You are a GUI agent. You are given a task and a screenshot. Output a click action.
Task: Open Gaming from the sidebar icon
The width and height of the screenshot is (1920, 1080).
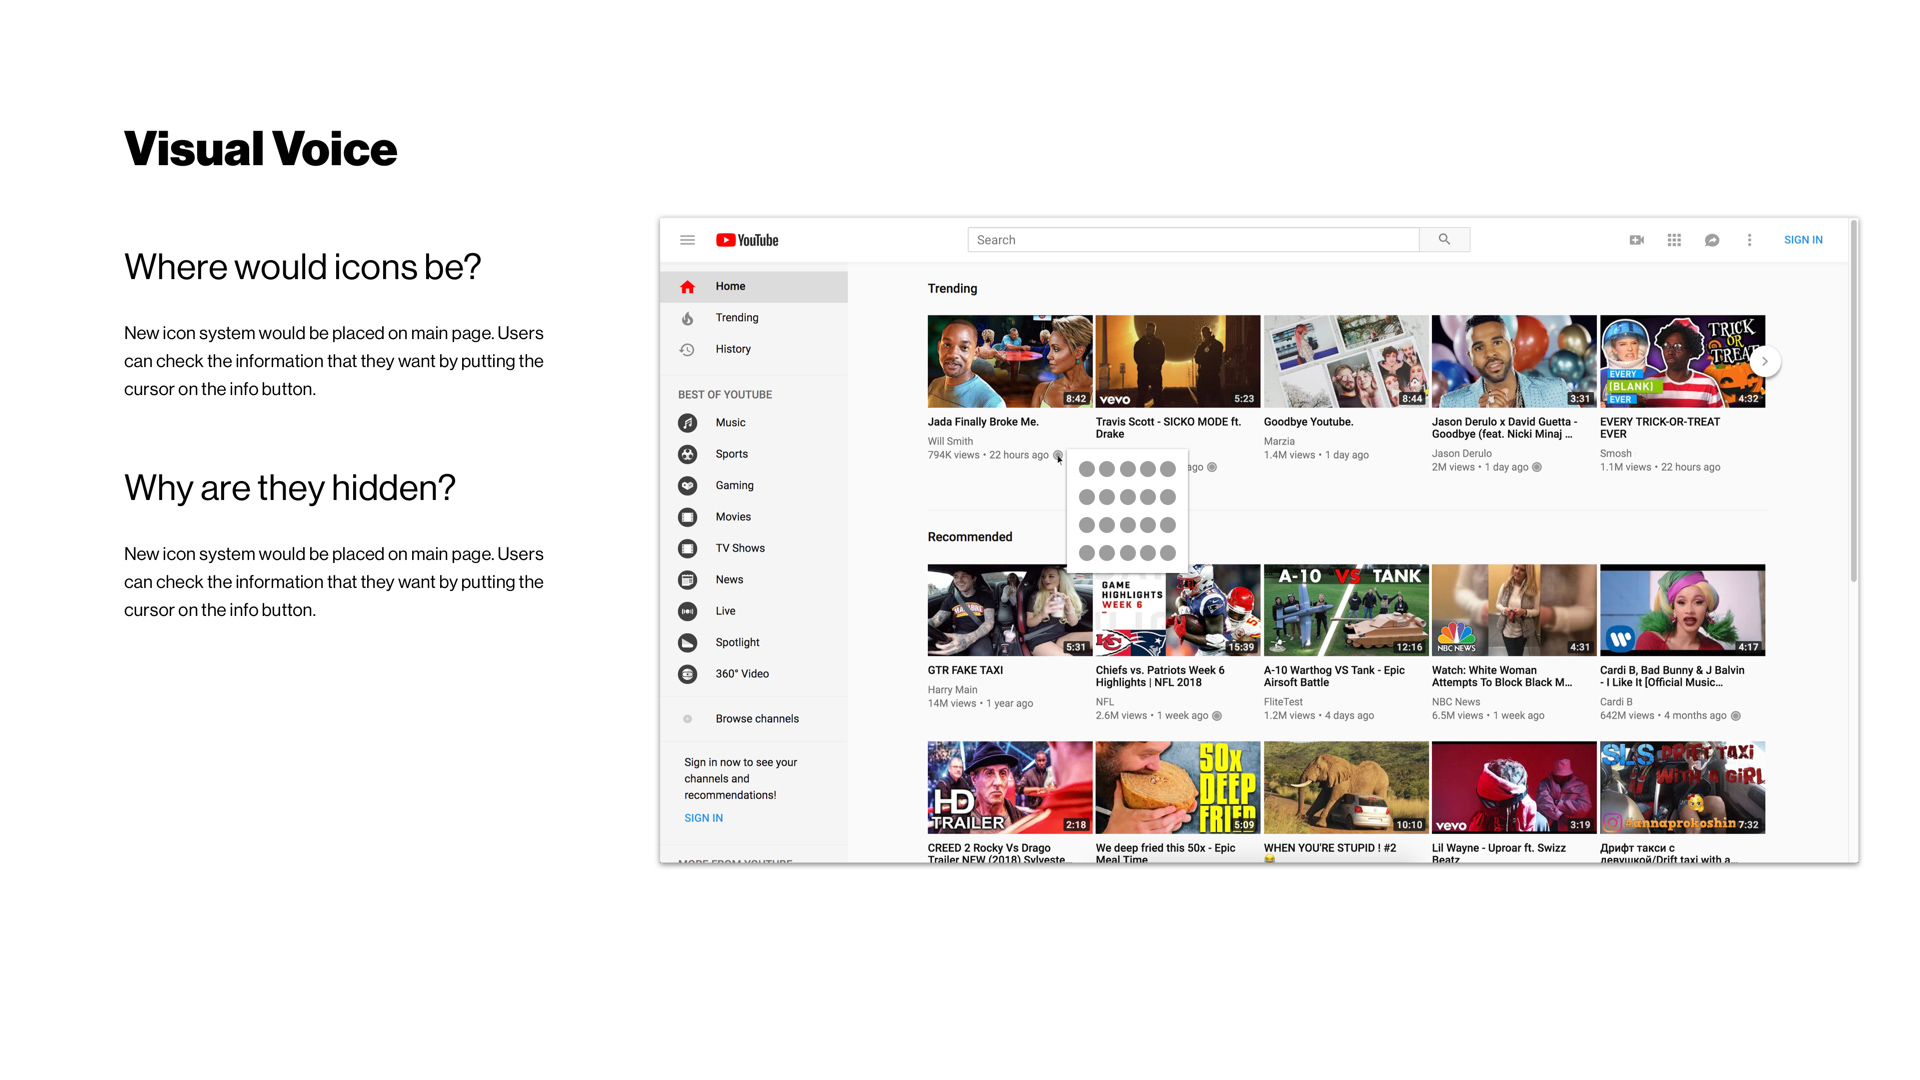[687, 485]
